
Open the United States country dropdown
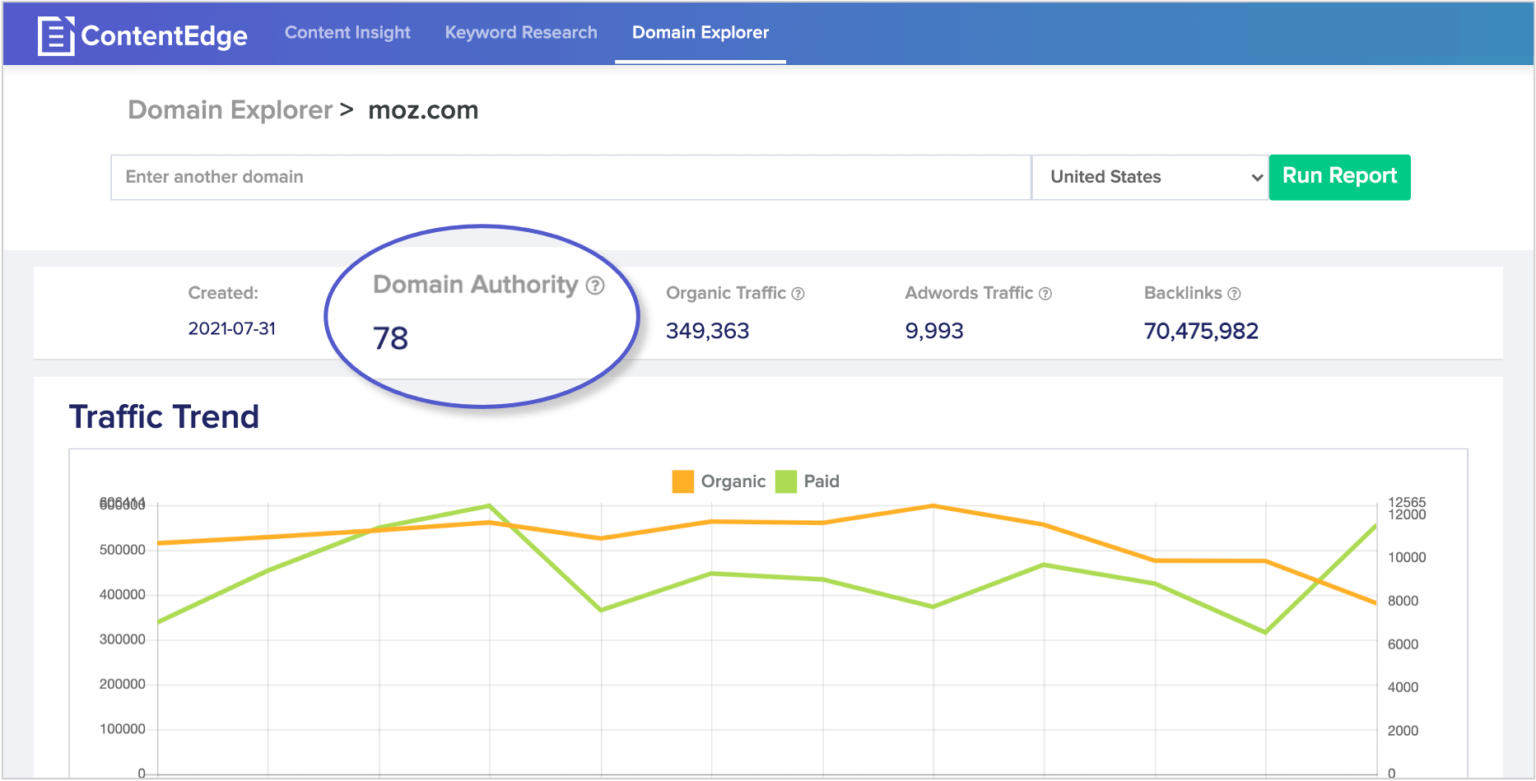tap(1150, 177)
